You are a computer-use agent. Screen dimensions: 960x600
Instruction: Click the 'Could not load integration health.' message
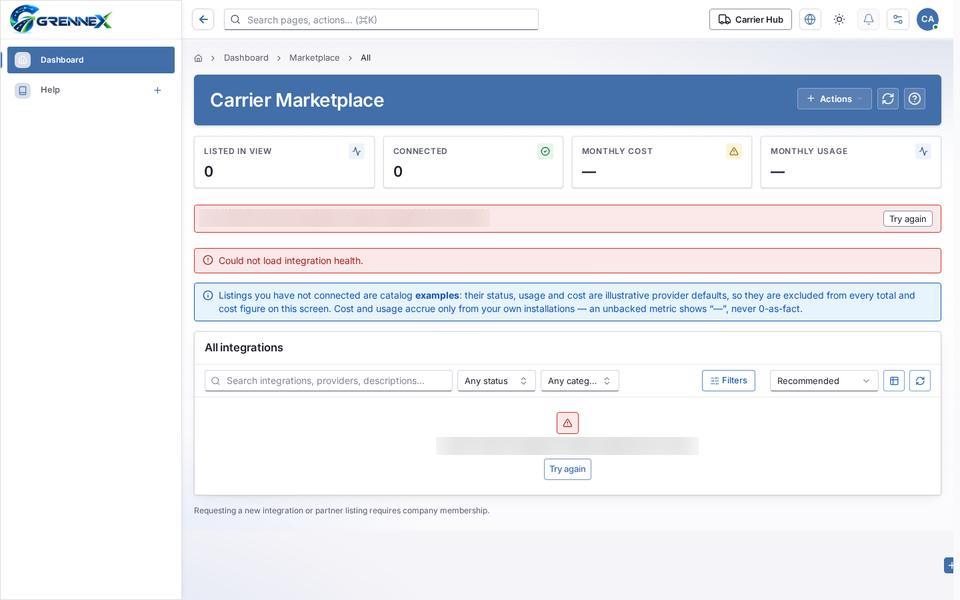291,261
